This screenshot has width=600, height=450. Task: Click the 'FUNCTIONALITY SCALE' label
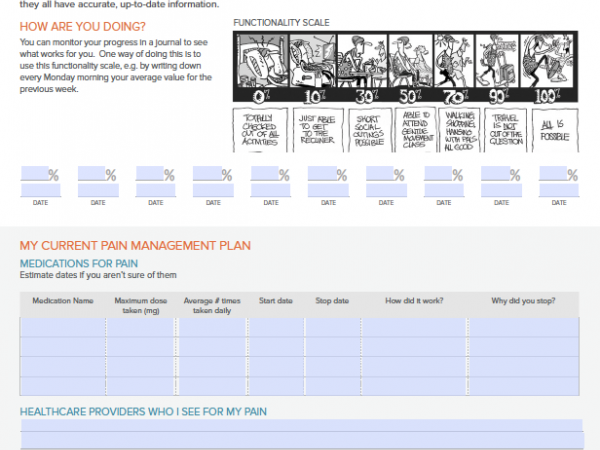pyautogui.click(x=281, y=23)
